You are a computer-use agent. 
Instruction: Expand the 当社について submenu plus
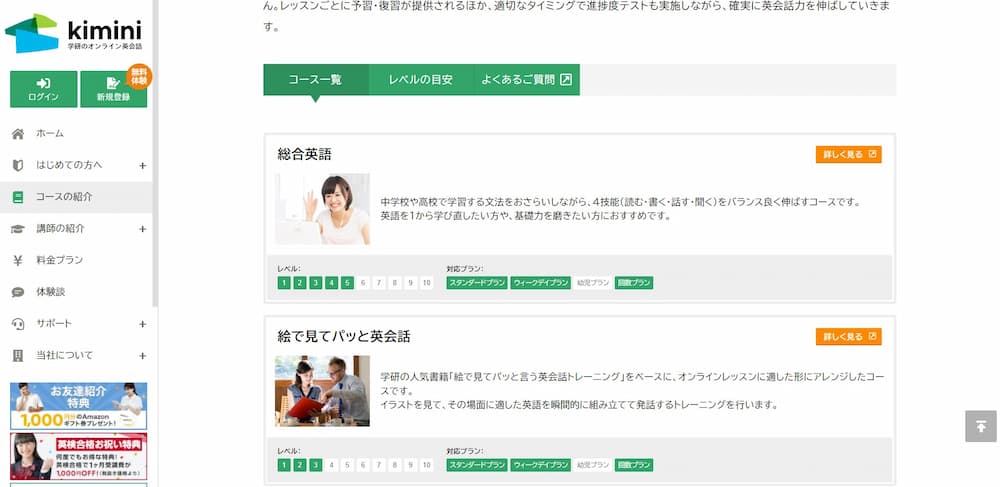click(x=143, y=356)
